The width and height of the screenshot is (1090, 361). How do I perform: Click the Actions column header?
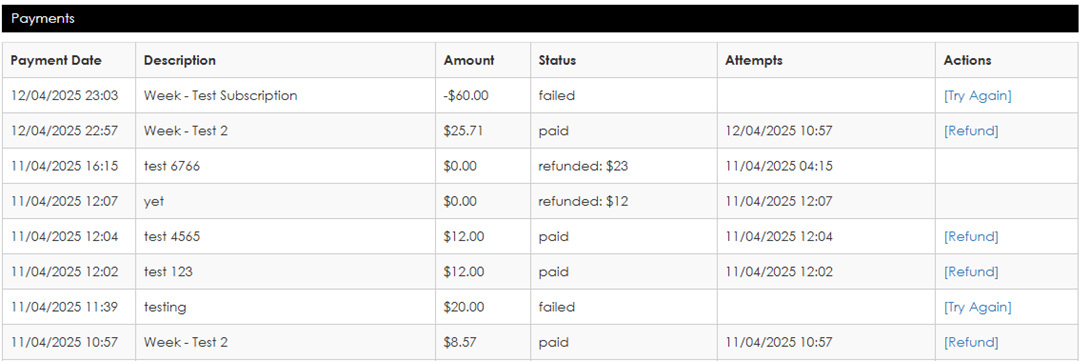[967, 61]
